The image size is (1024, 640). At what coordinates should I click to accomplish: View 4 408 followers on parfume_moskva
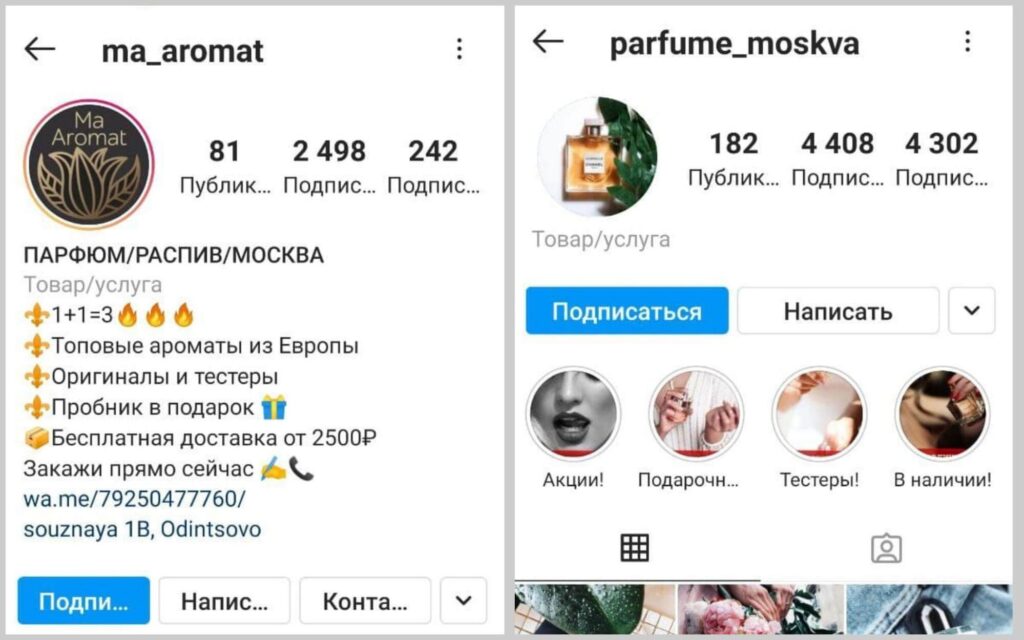tap(837, 159)
